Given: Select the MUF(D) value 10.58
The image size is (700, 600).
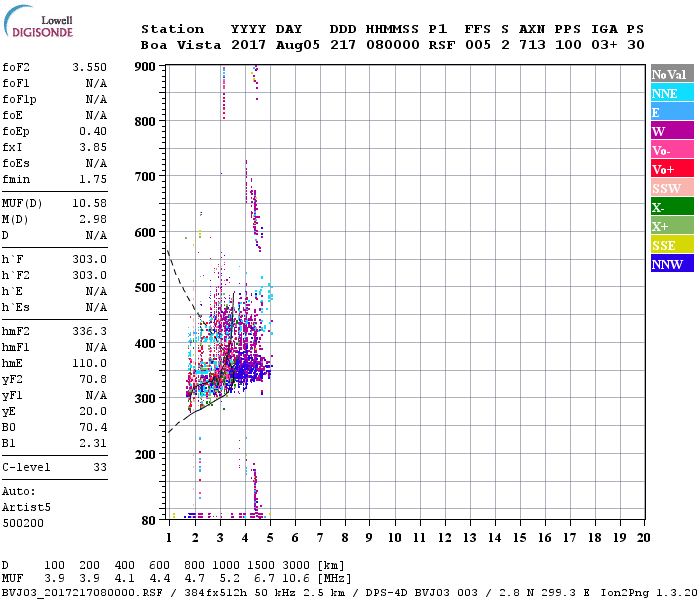Looking at the screenshot, I should pyautogui.click(x=90, y=203).
